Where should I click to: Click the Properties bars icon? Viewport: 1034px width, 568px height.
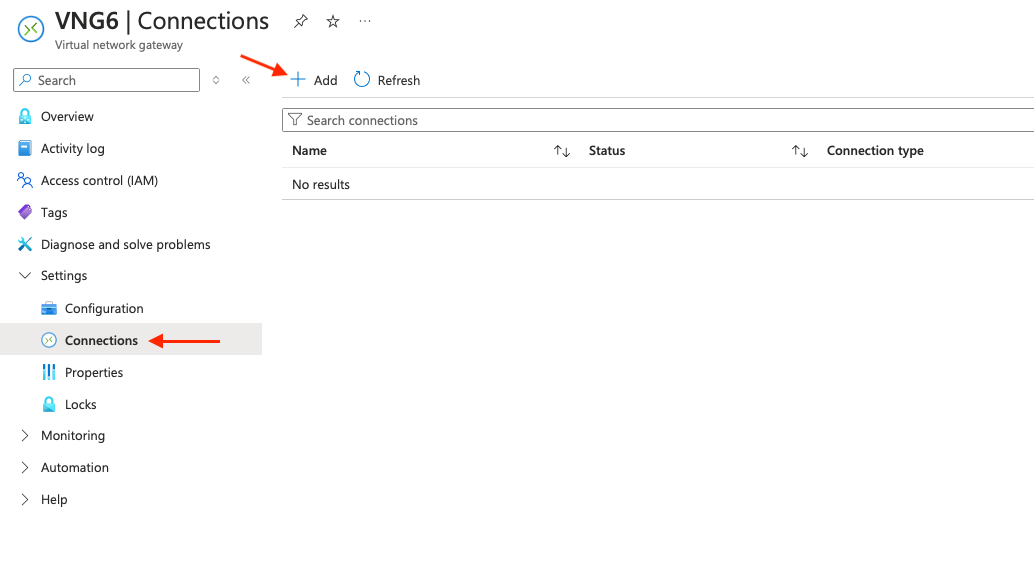tap(49, 372)
